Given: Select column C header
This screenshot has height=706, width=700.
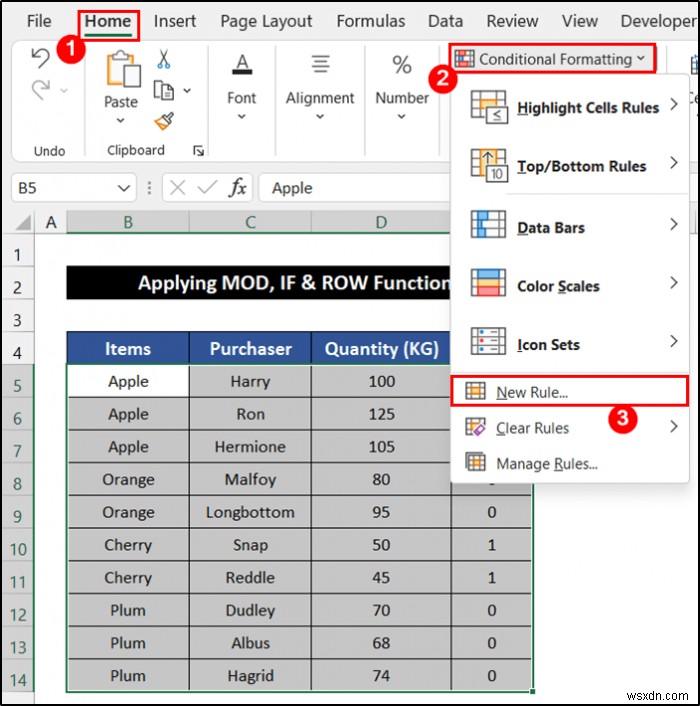Looking at the screenshot, I should coord(250,222).
